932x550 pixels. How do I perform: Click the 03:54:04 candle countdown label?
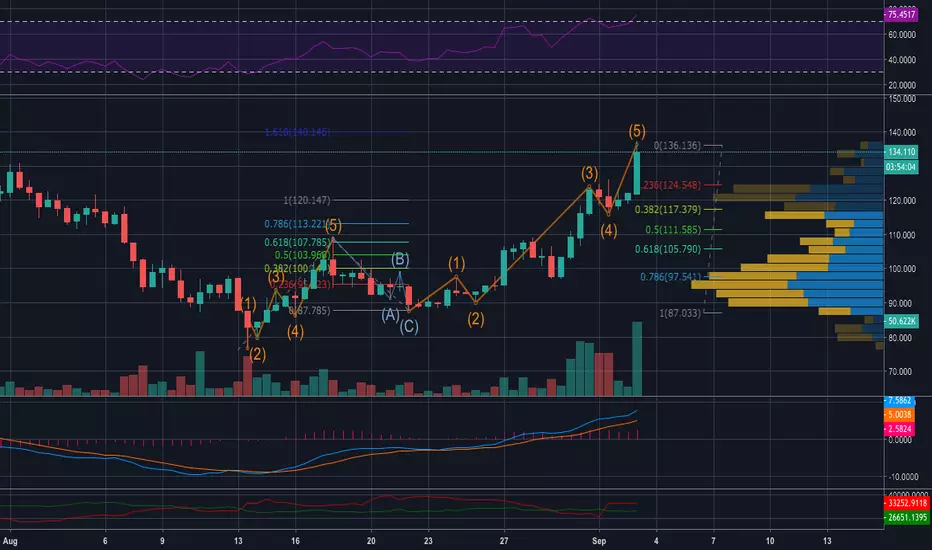[x=901, y=167]
